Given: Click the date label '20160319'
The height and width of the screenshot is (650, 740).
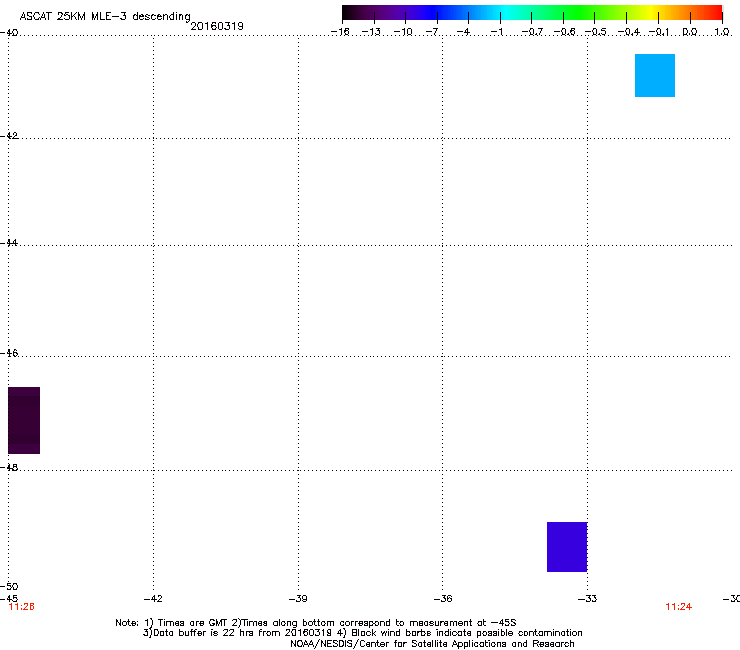Looking at the screenshot, I should 217,26.
